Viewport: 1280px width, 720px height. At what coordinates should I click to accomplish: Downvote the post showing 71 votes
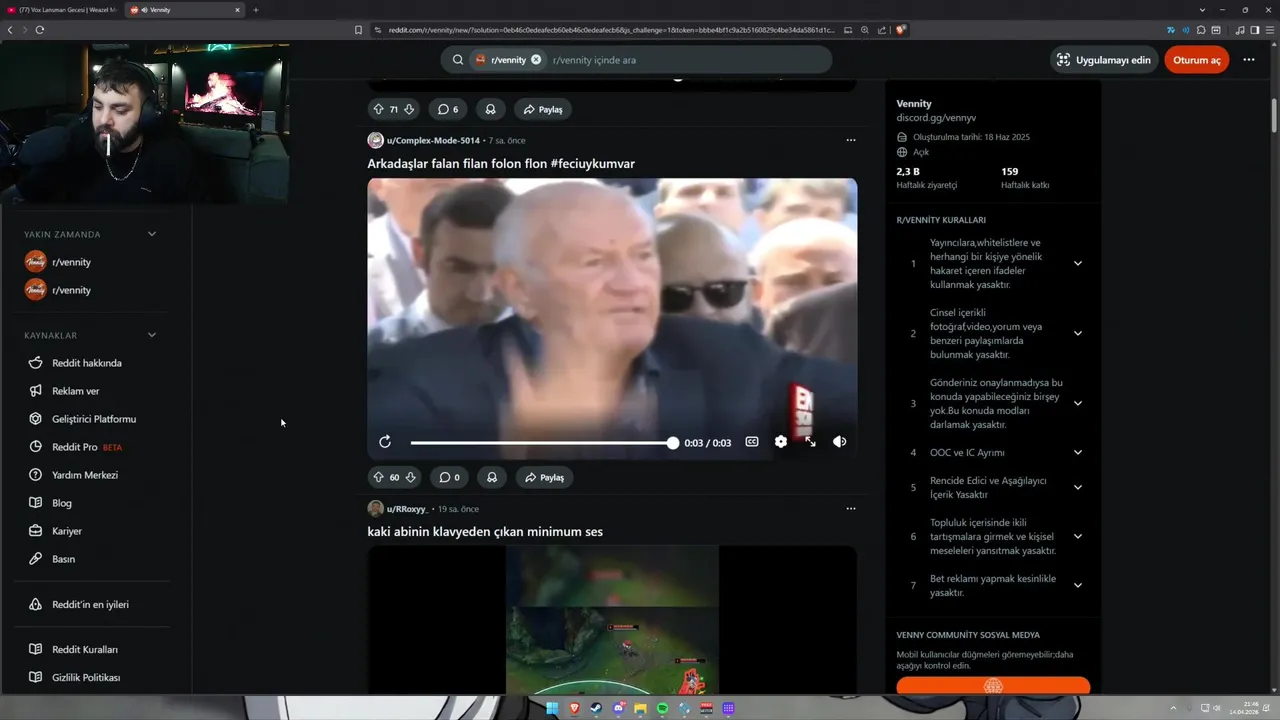pos(409,109)
